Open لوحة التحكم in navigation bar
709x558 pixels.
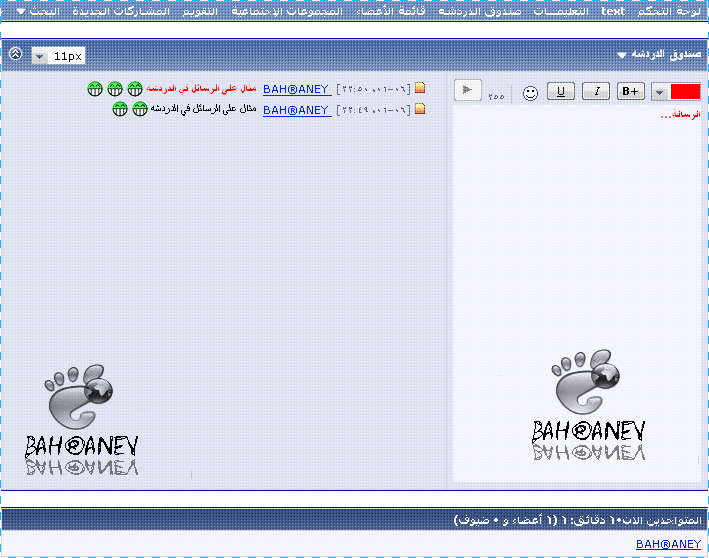point(675,10)
